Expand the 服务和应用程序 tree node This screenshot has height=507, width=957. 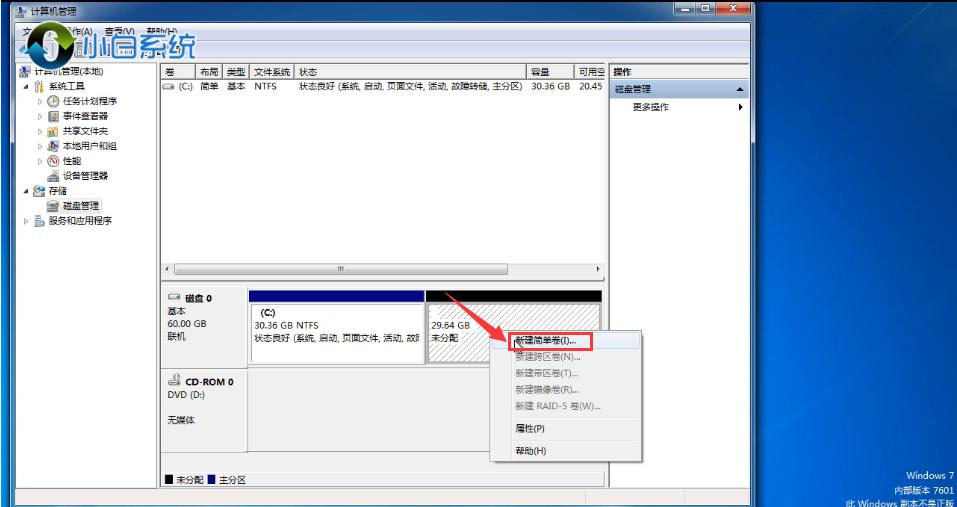[x=26, y=221]
